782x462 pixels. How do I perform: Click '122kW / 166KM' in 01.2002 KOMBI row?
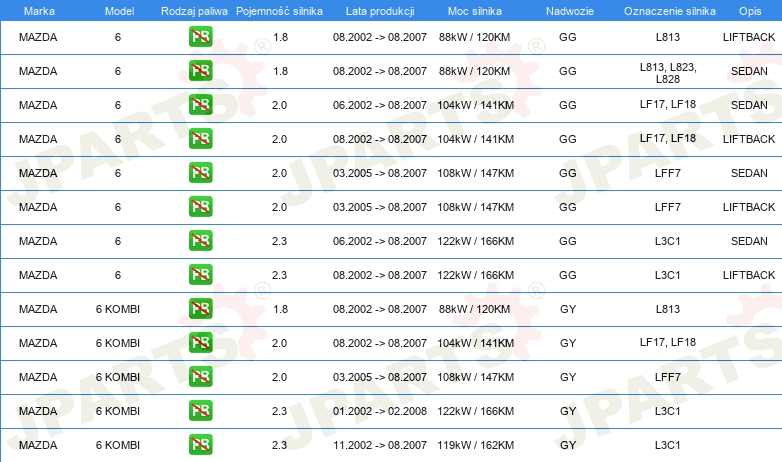[x=475, y=411]
